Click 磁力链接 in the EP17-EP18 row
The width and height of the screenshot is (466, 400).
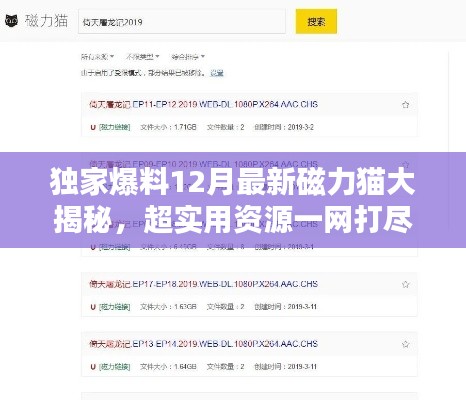[x=115, y=307]
